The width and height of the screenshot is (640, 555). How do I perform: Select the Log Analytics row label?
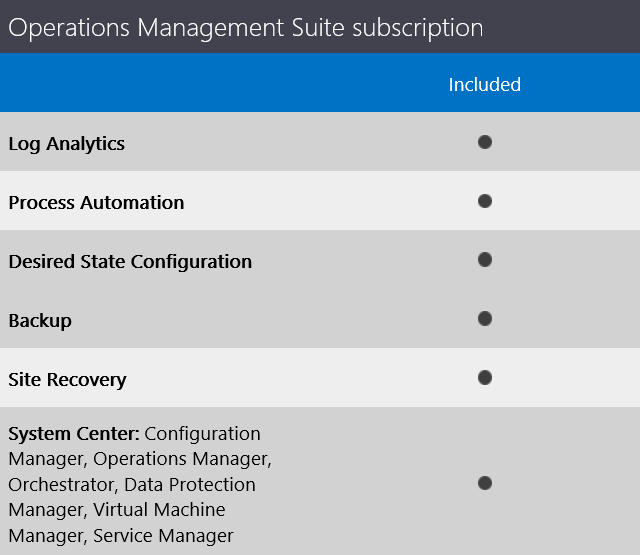67,144
